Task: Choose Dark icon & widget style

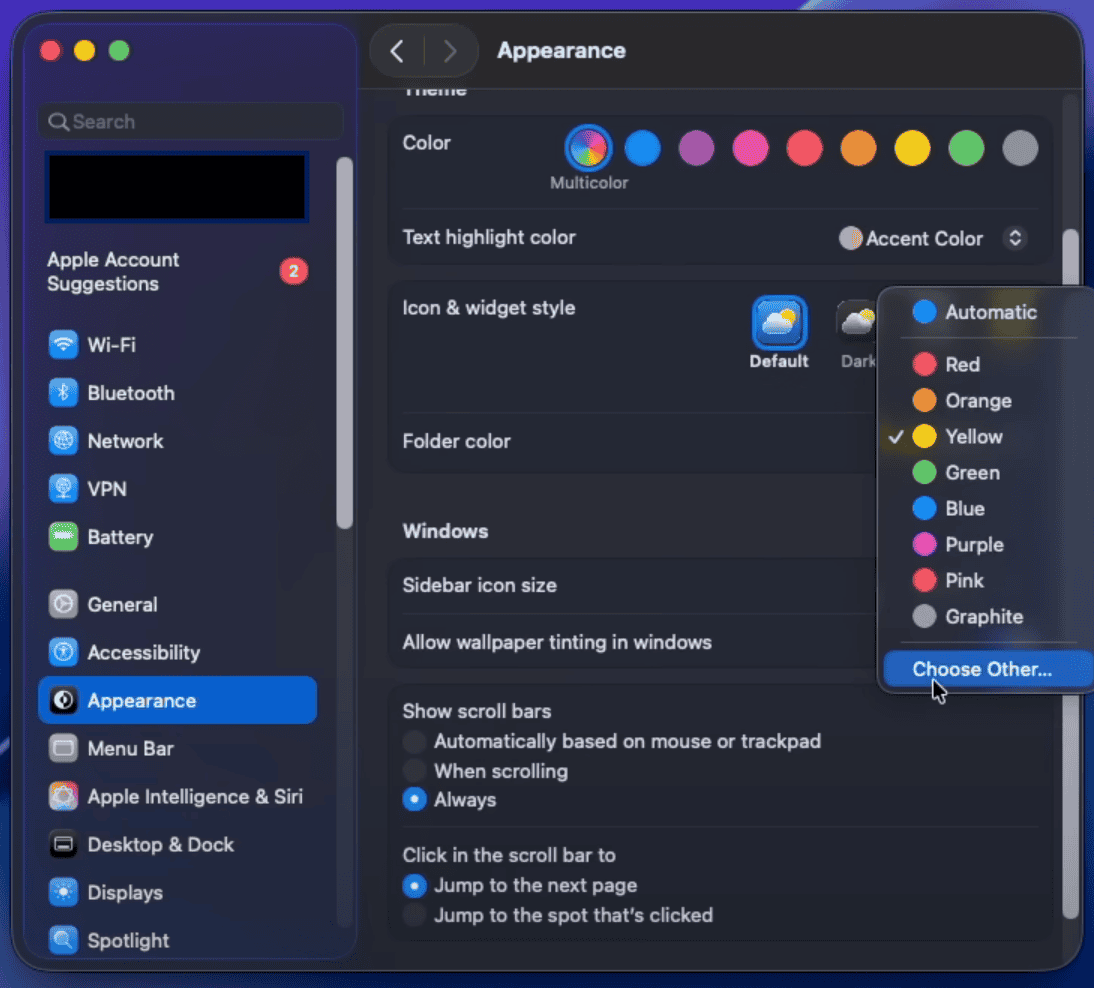Action: coord(856,334)
